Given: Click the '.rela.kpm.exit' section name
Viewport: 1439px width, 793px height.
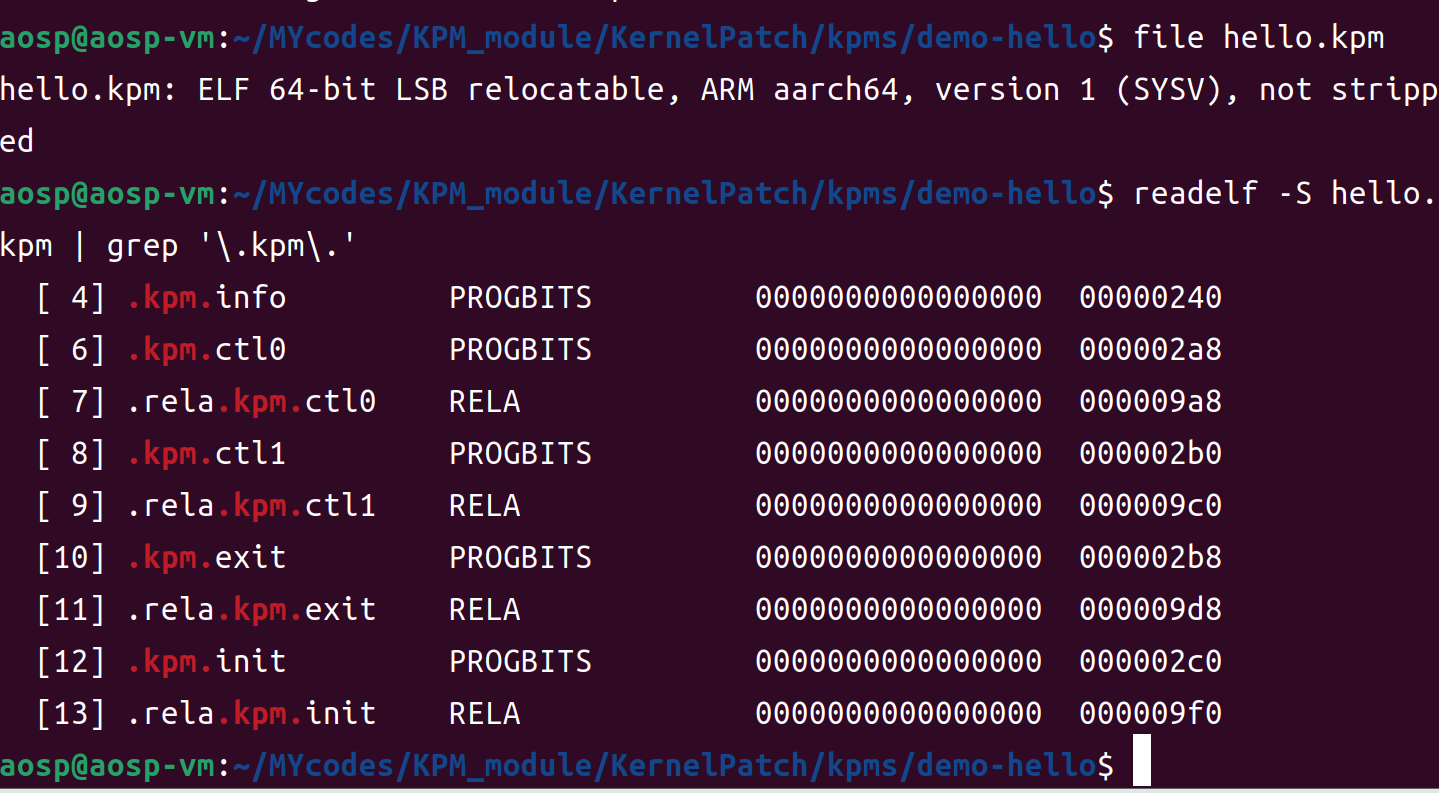Looking at the screenshot, I should point(252,609).
